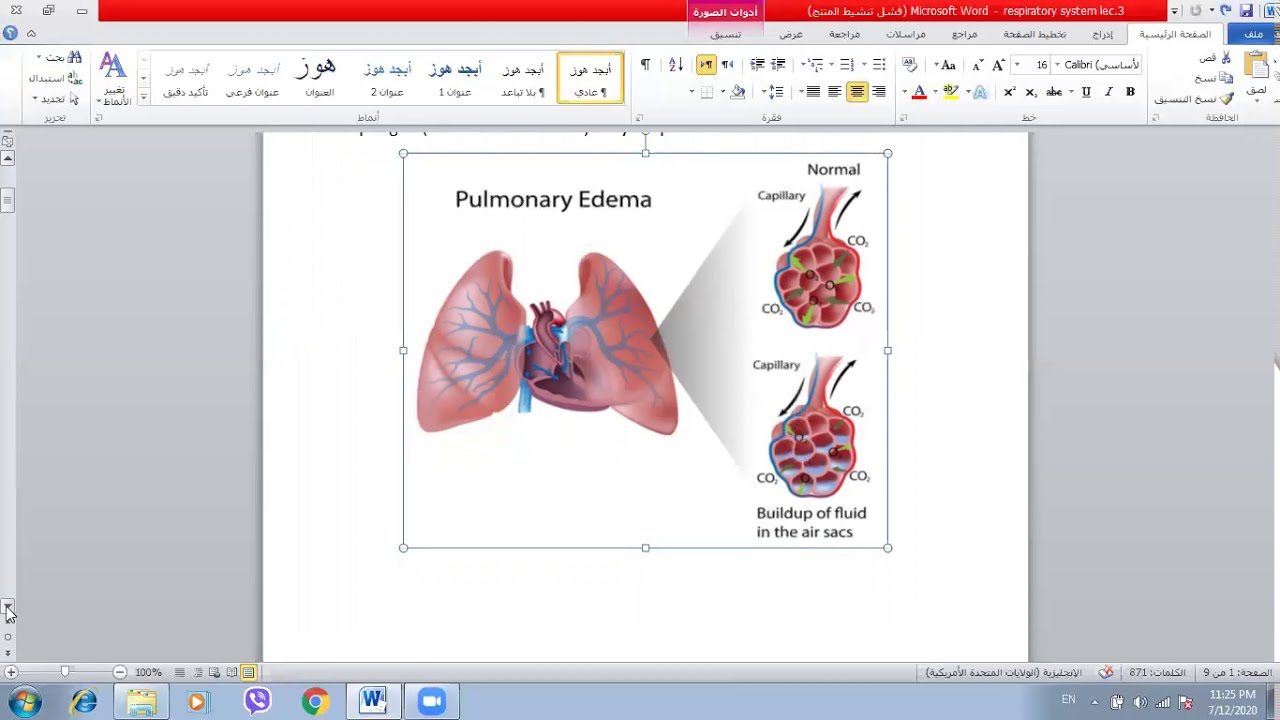Apply bullet list formatting
Image resolution: width=1280 pixels, height=720 pixels.
tap(879, 65)
